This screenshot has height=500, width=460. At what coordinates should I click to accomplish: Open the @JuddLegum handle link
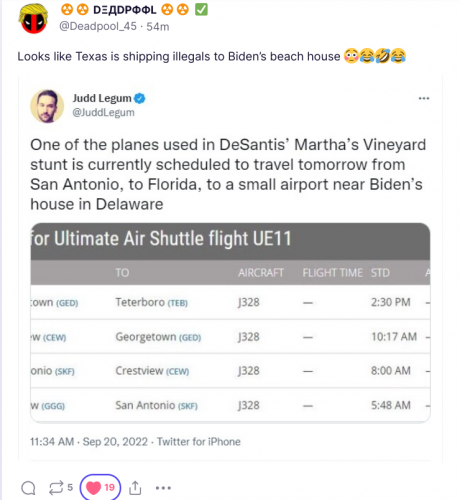[x=103, y=113]
